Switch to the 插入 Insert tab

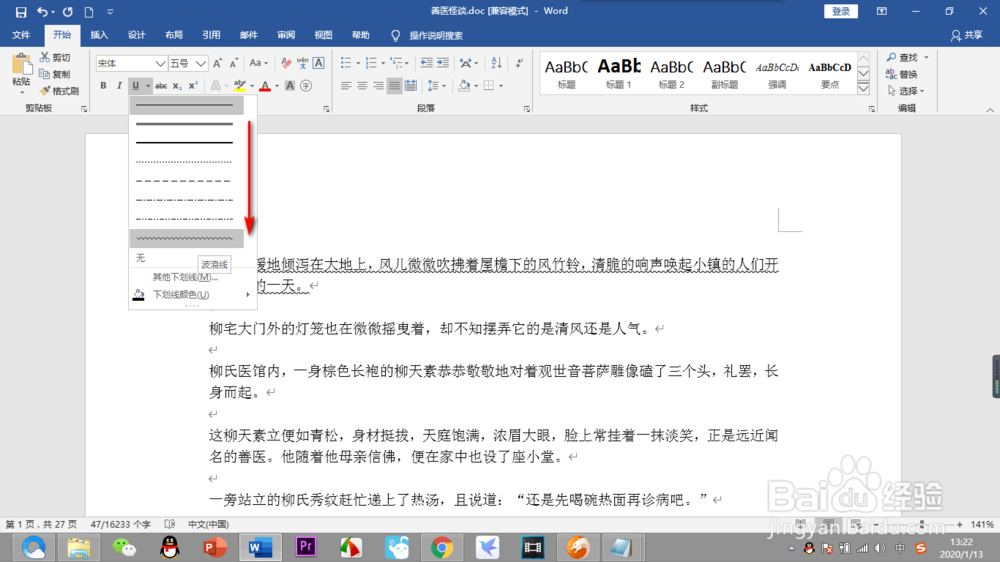tap(99, 35)
